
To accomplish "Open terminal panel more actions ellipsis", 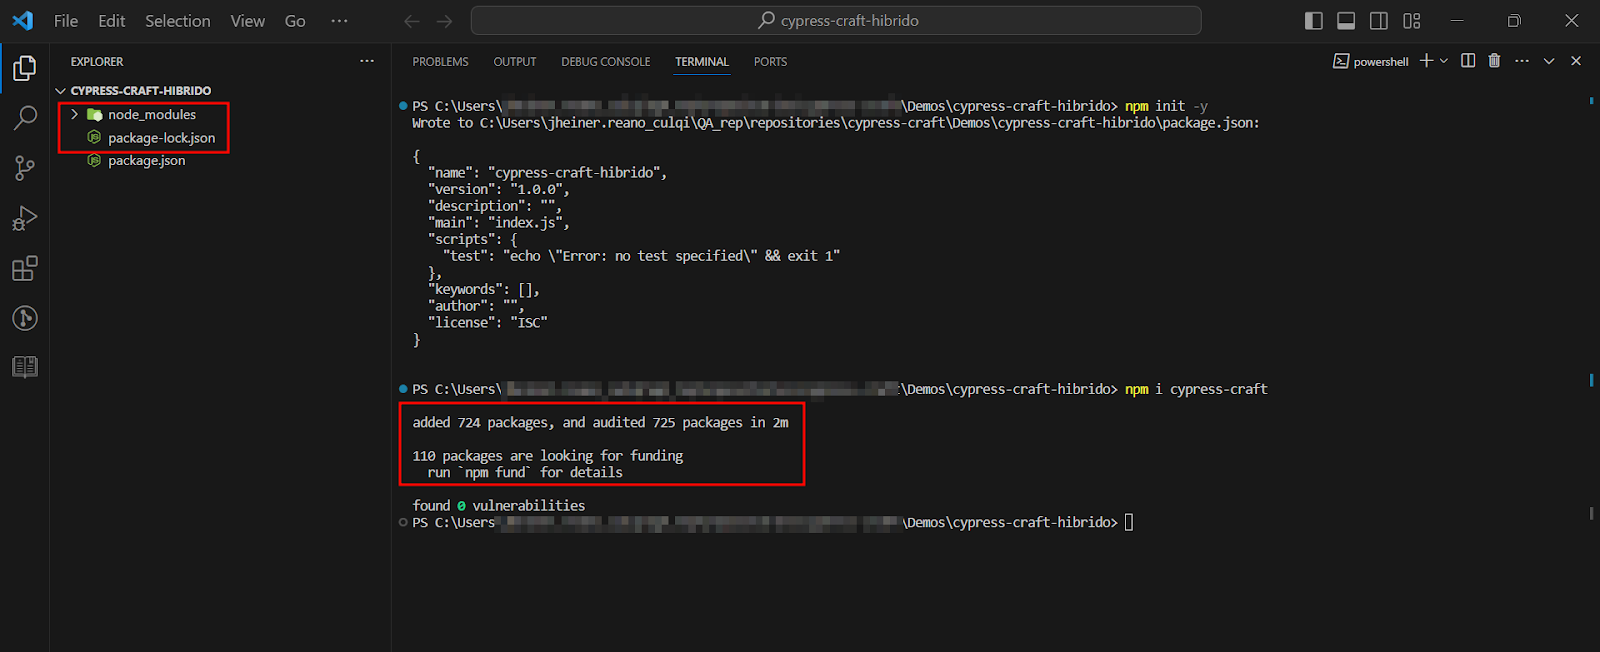I will (x=1522, y=61).
